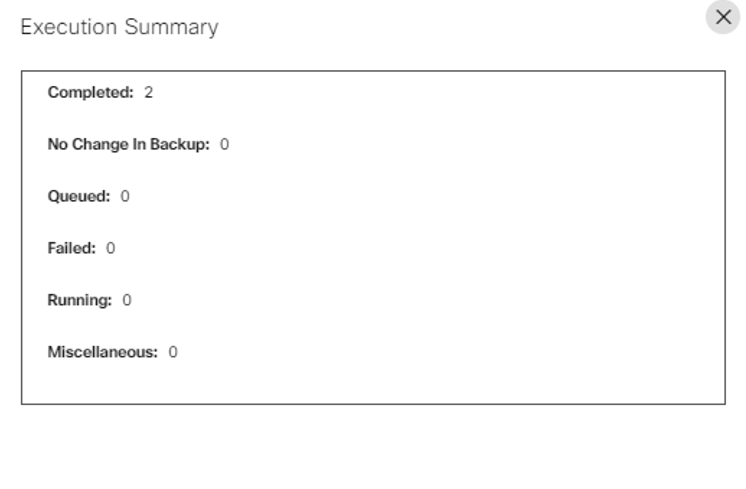Screen dimensions: 746x489
Task: Select the Completed label
Action: point(90,93)
